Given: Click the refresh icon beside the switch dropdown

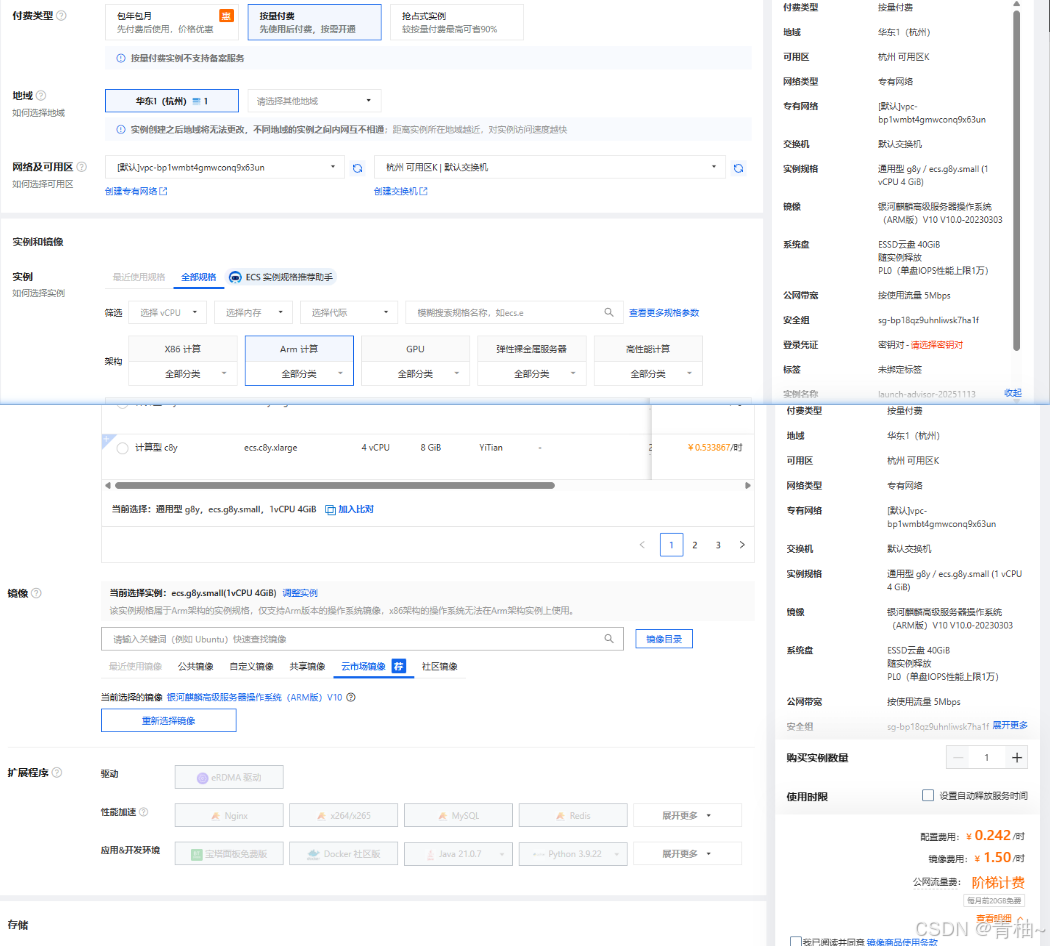Looking at the screenshot, I should pos(738,168).
